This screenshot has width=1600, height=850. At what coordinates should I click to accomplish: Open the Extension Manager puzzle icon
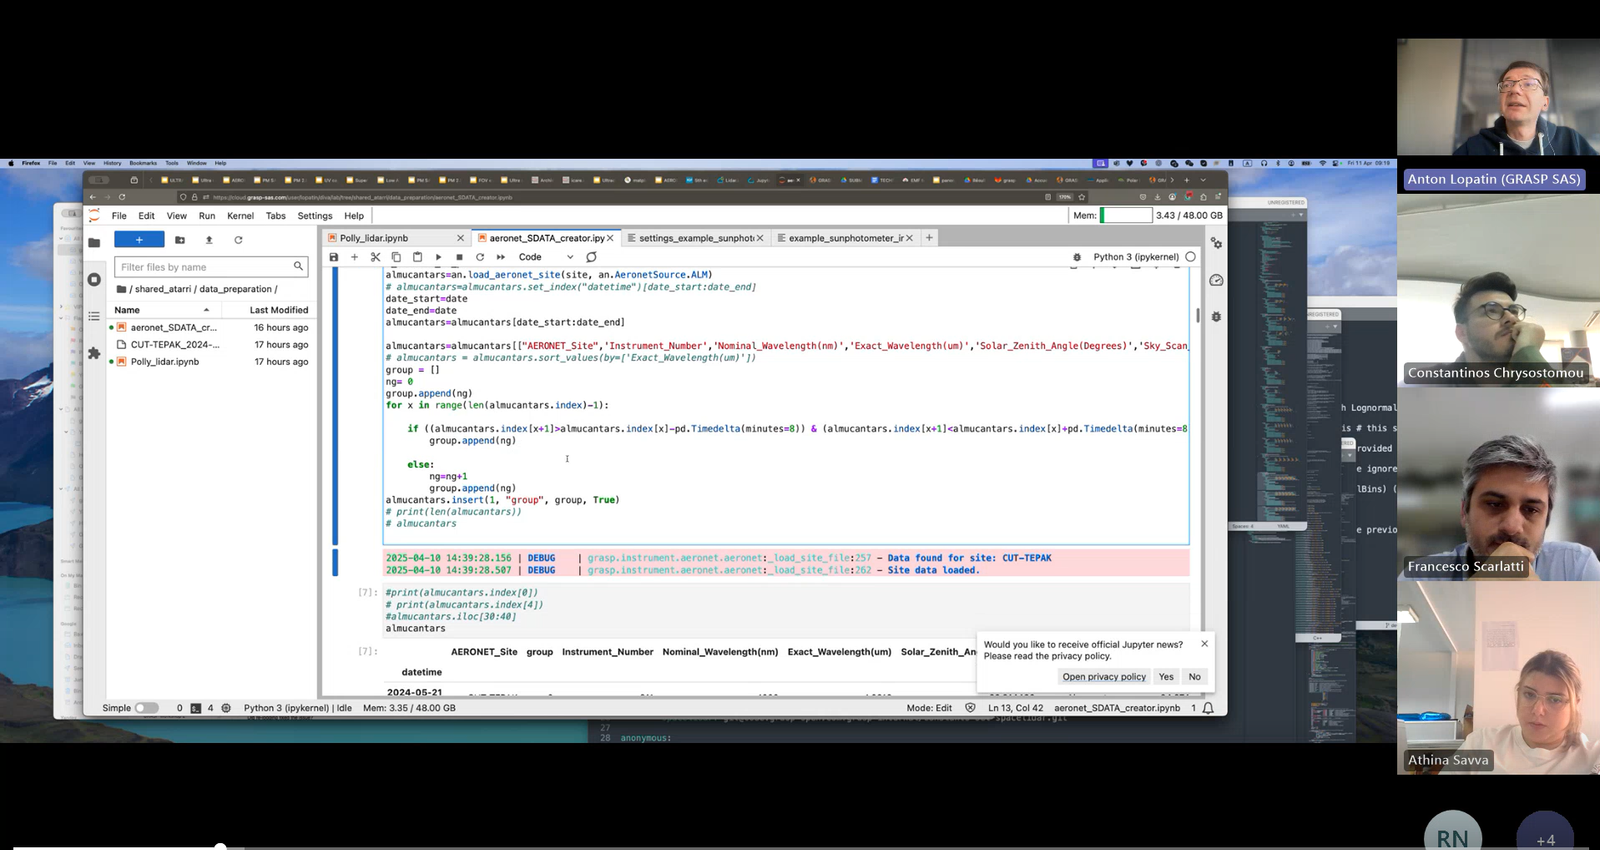click(94, 353)
